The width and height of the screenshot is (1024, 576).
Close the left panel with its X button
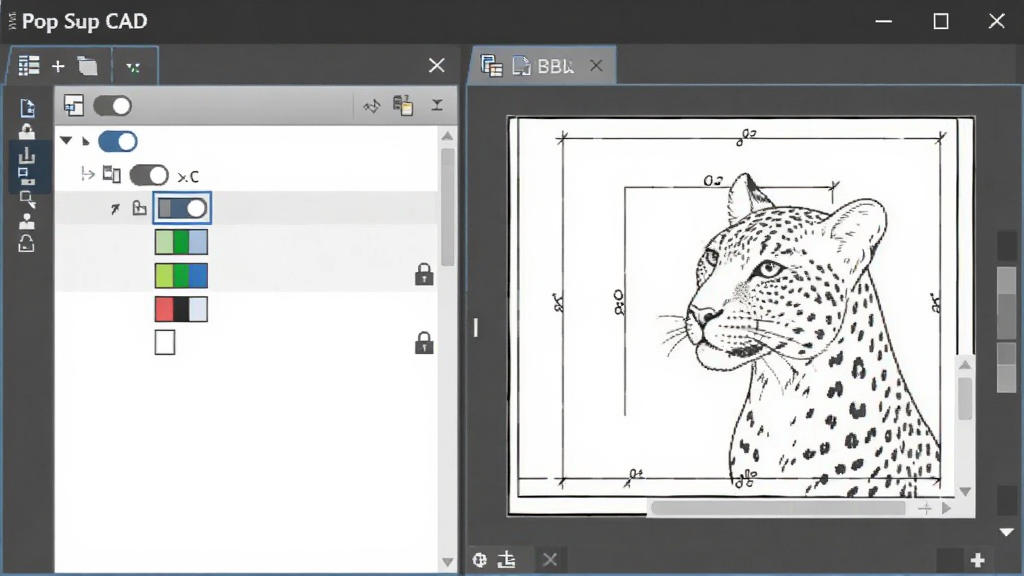436,65
